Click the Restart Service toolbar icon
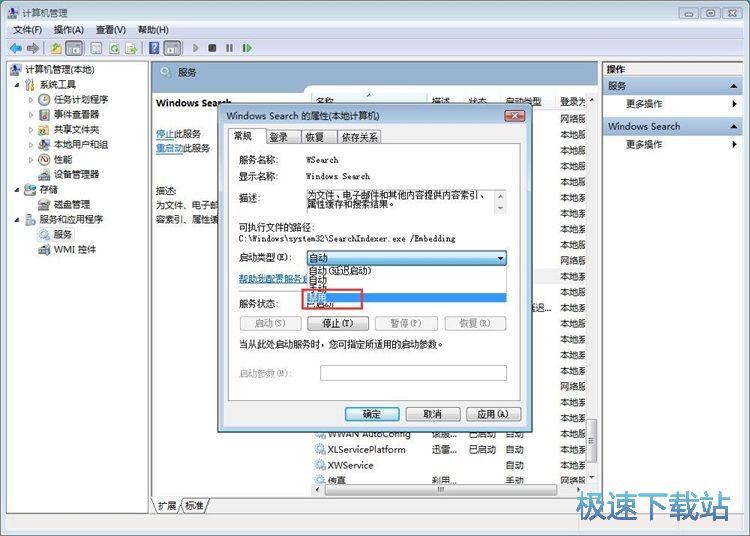 click(247, 48)
